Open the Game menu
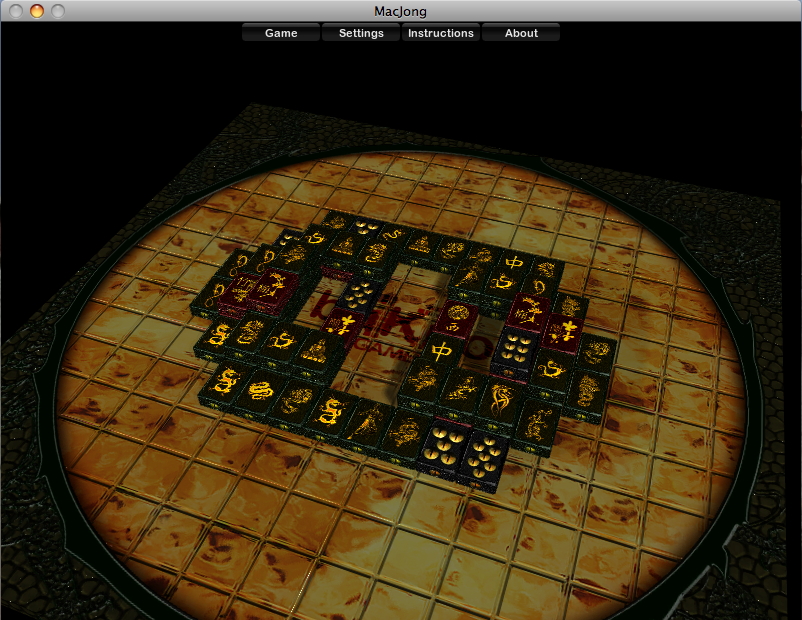Viewport: 802px width, 620px height. pyautogui.click(x=281, y=33)
